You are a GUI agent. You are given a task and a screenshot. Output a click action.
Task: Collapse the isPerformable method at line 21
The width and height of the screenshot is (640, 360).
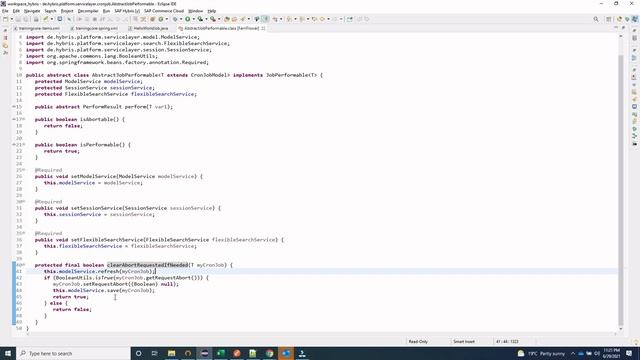click(24, 144)
